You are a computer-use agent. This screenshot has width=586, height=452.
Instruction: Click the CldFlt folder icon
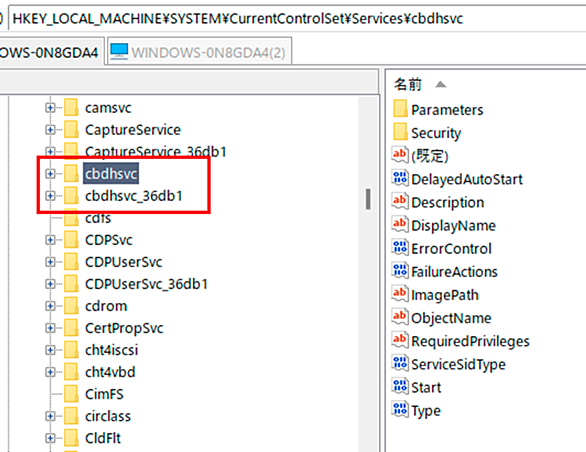71,438
